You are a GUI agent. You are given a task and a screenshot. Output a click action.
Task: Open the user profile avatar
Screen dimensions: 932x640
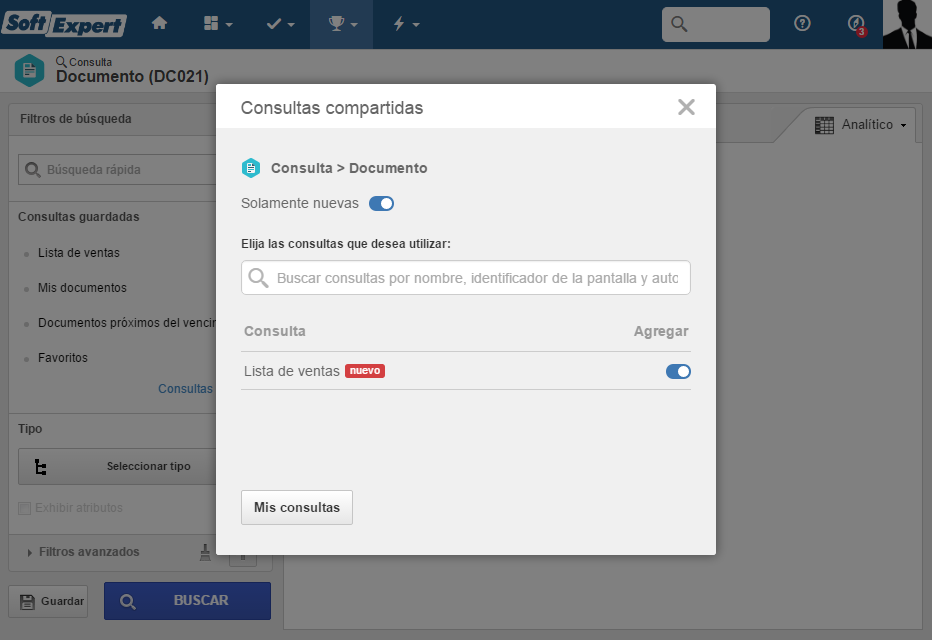click(907, 24)
